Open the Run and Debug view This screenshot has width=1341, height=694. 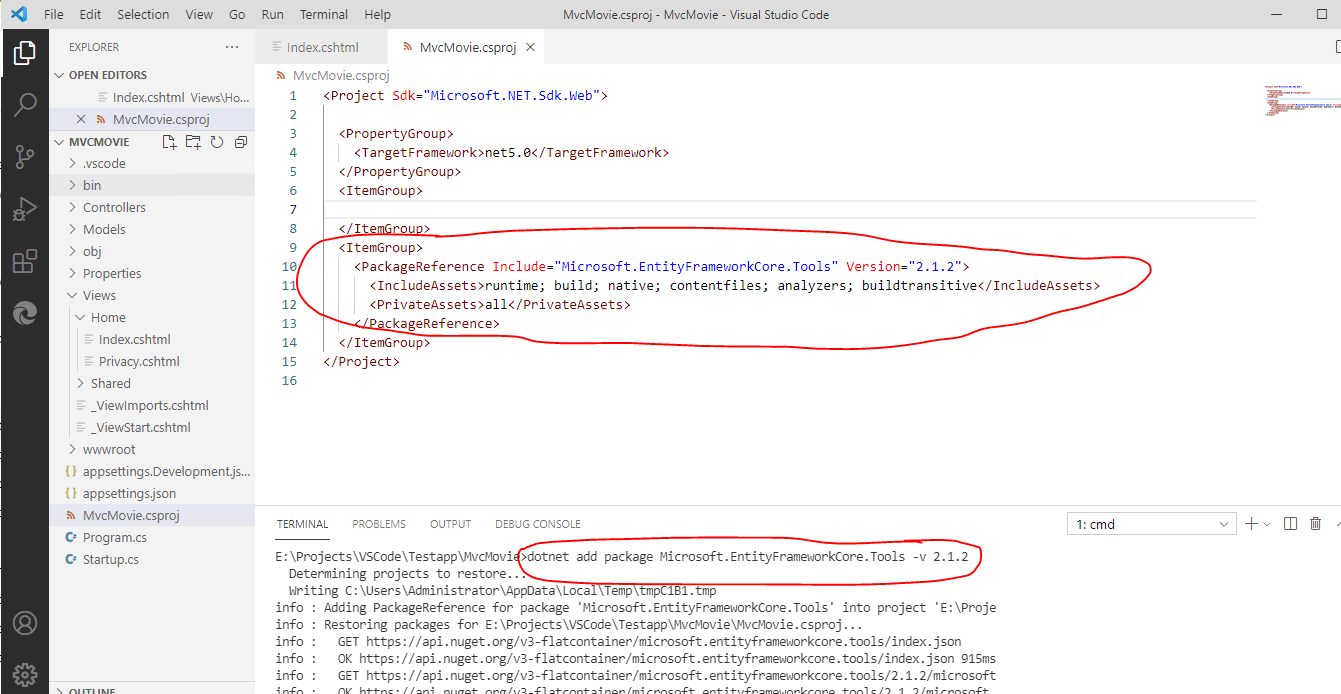point(25,209)
